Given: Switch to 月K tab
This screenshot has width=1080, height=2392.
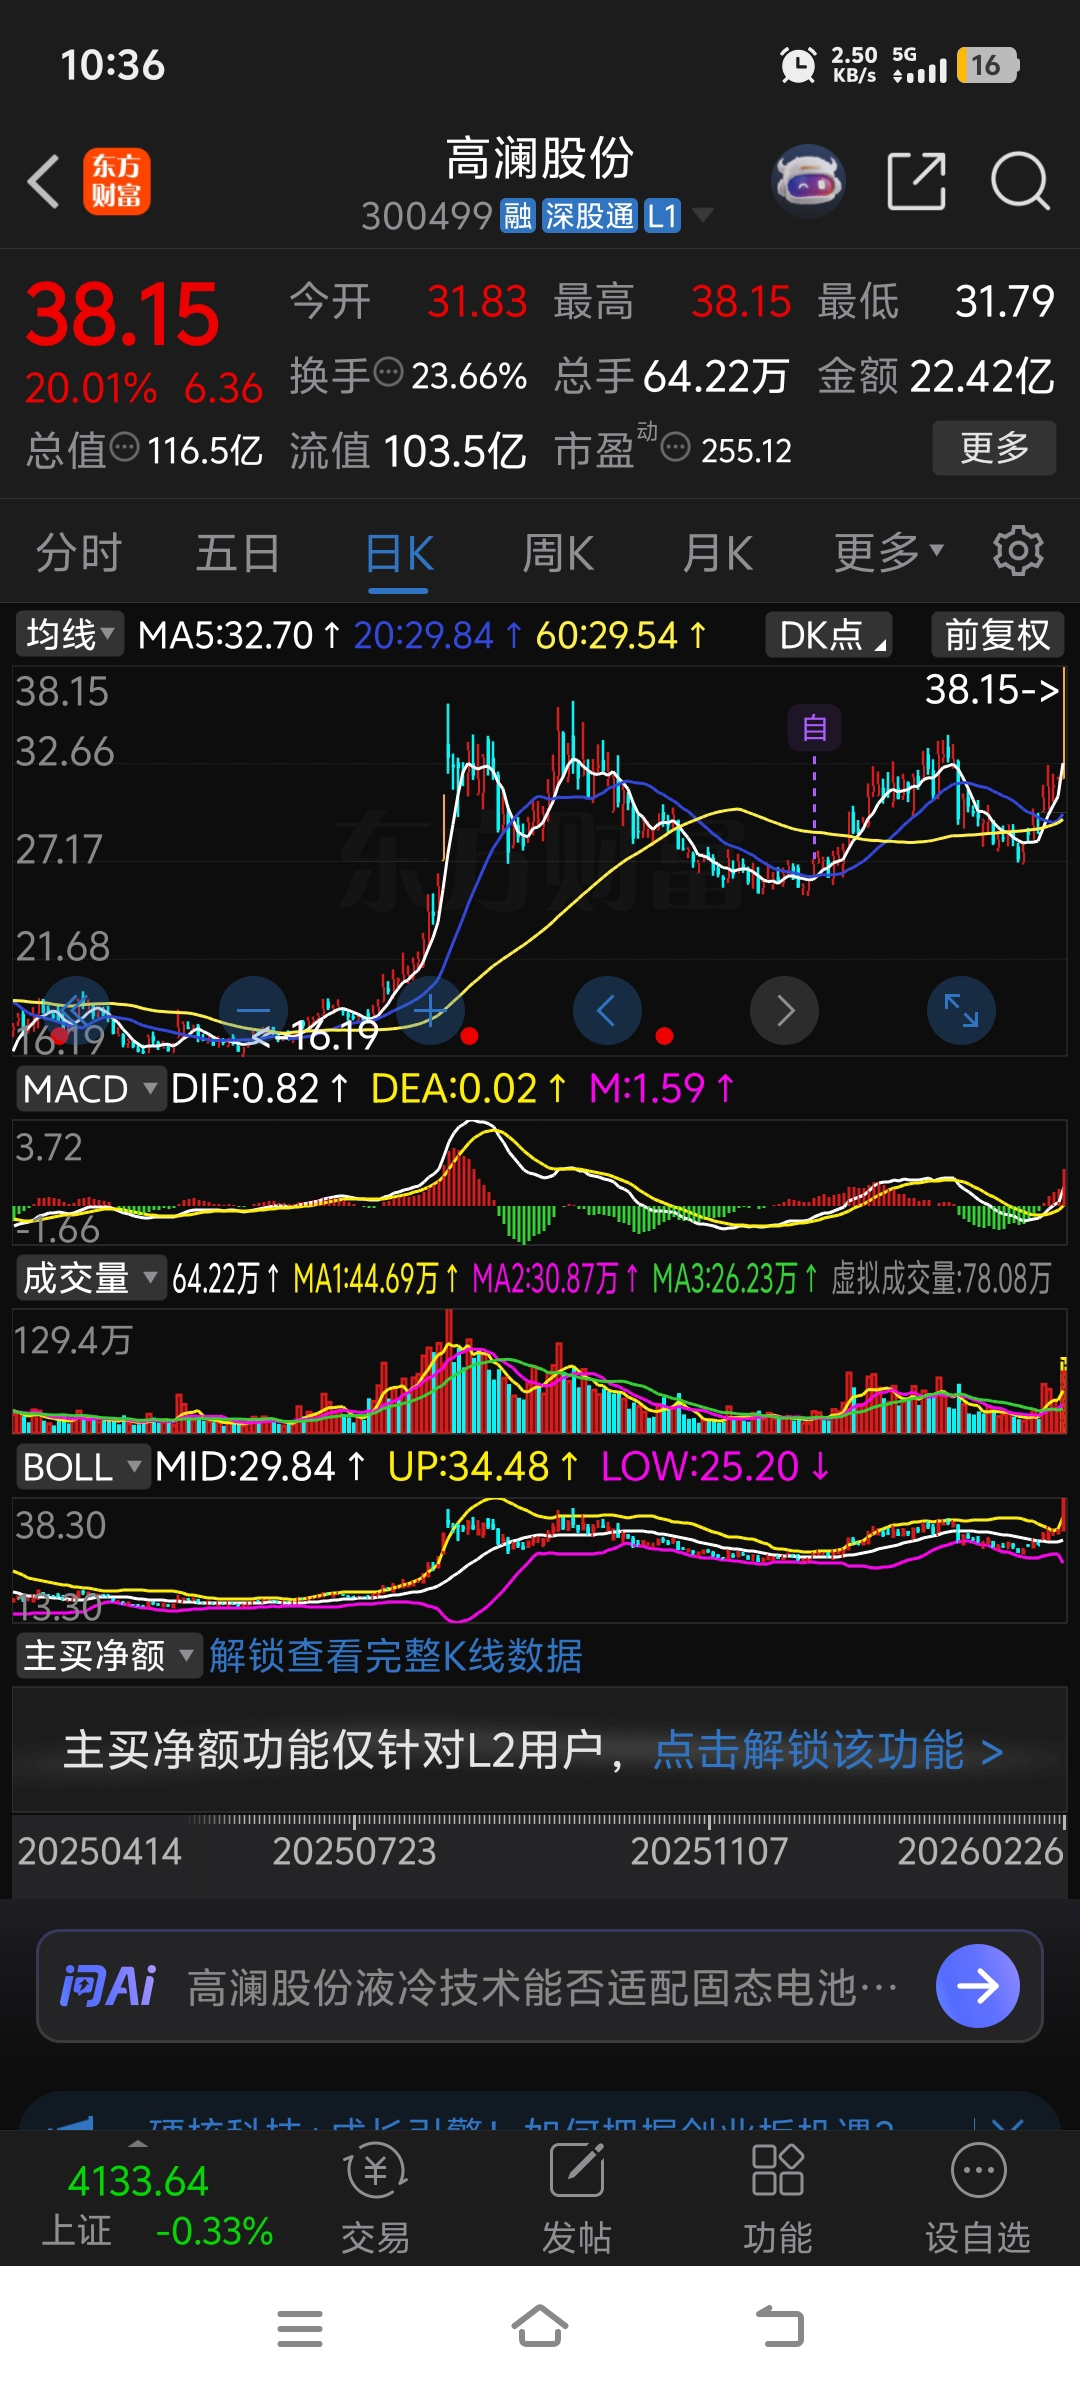Looking at the screenshot, I should tap(718, 552).
